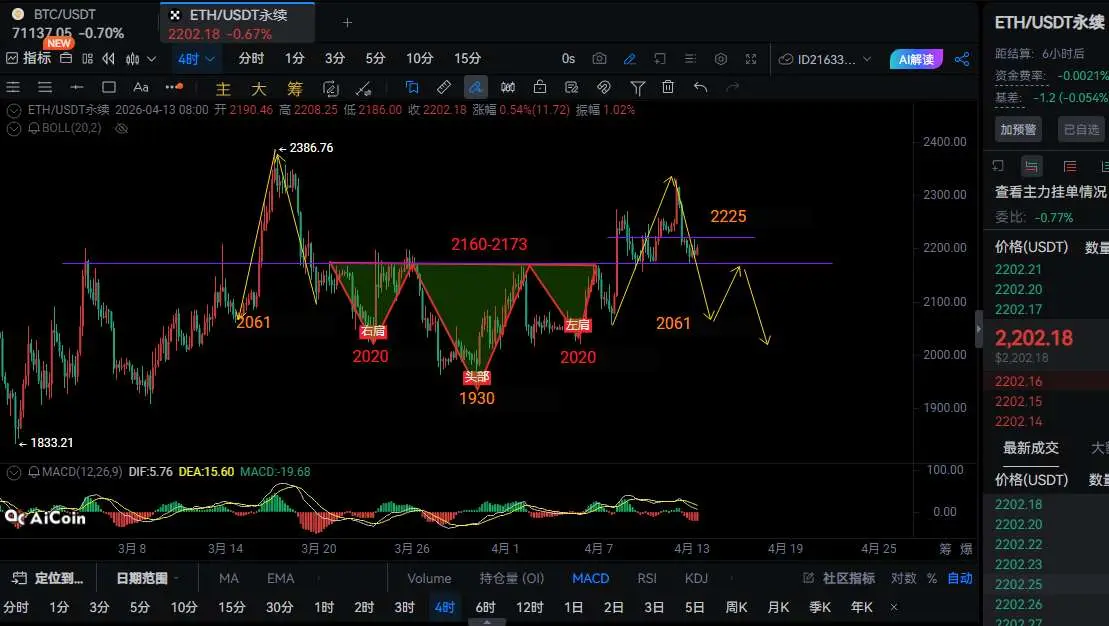Click the 筹 chip distribution icon
This screenshot has width=1109, height=626.
click(295, 88)
